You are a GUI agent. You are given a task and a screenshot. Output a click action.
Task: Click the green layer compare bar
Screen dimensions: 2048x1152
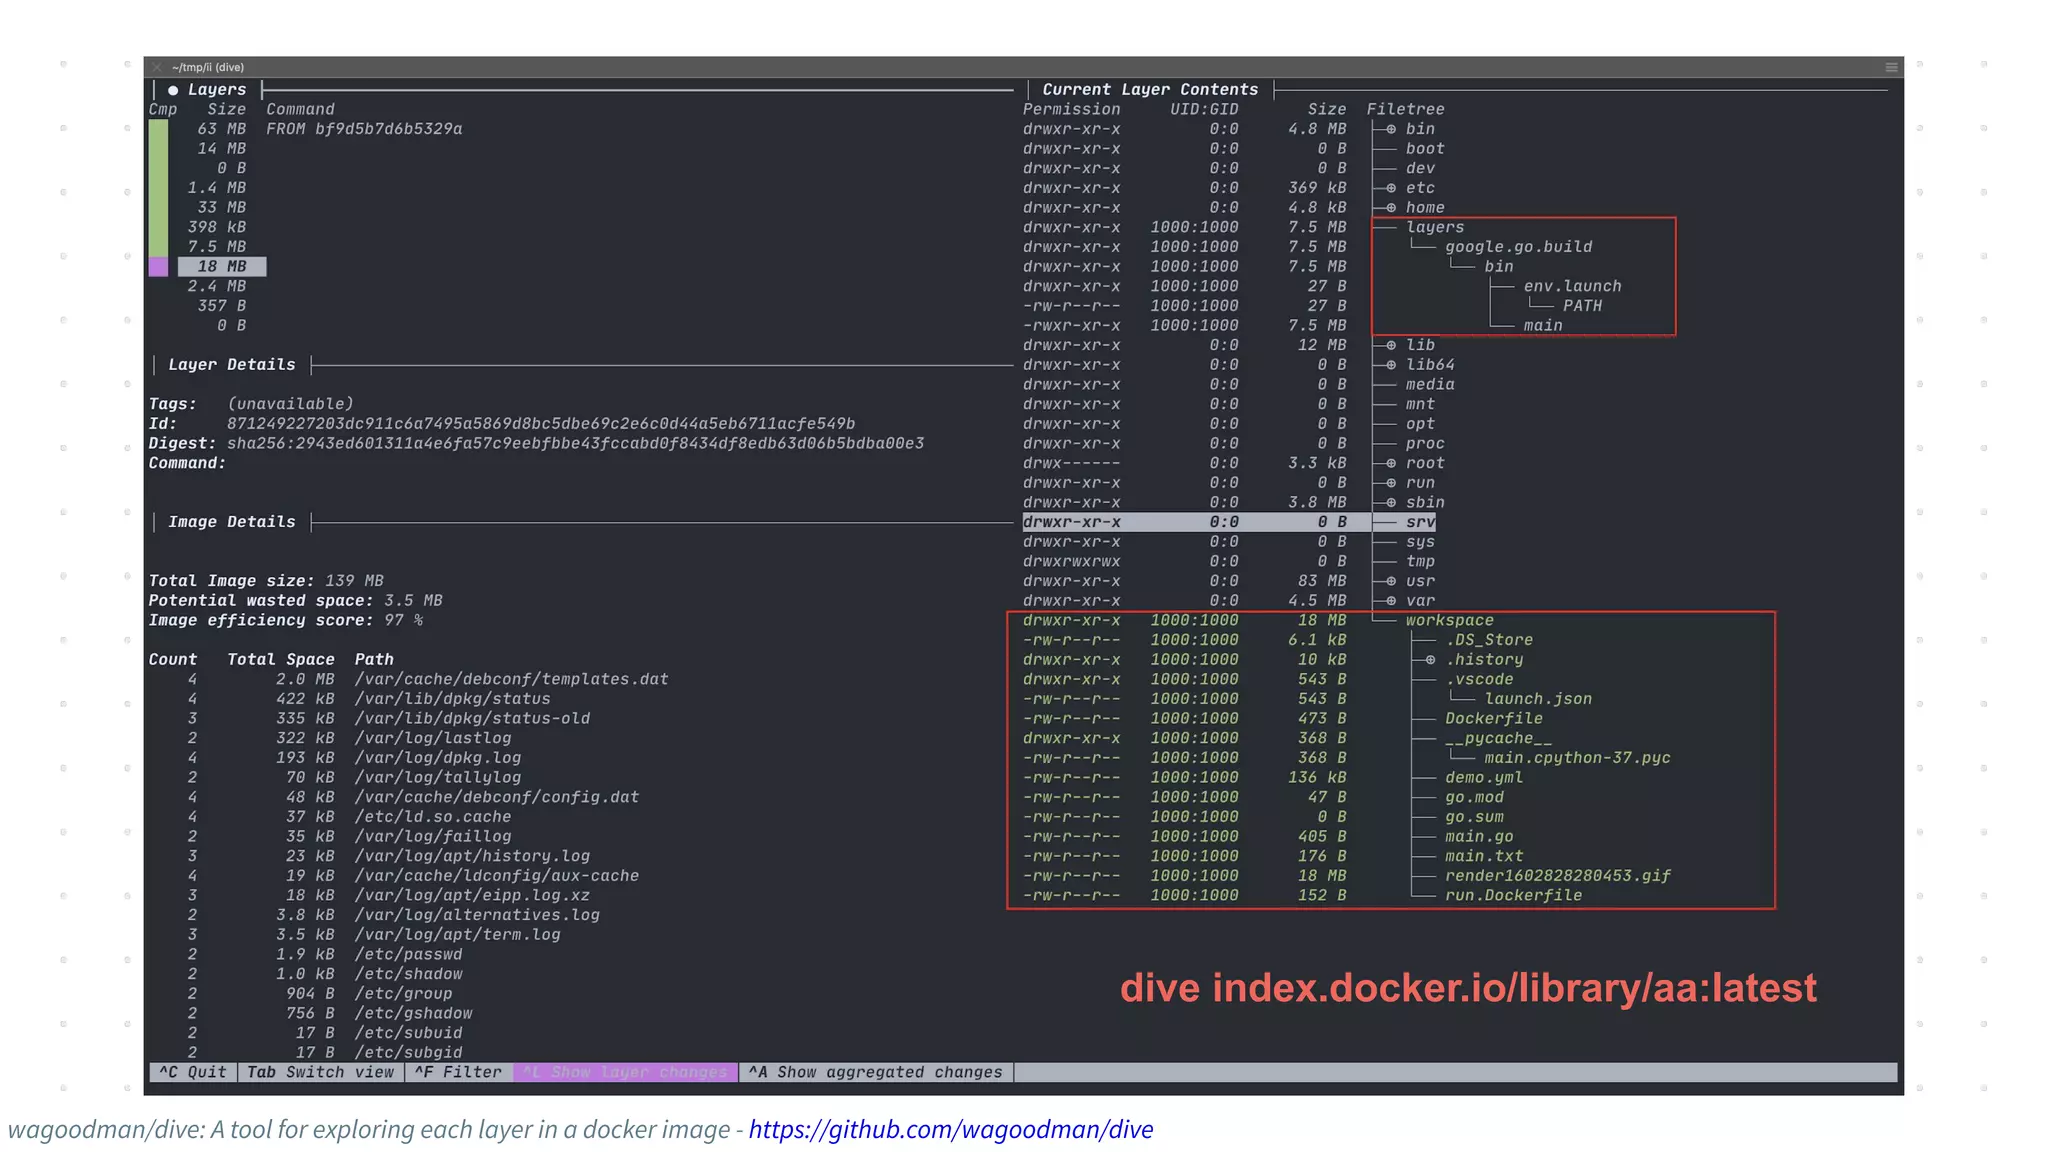click(x=158, y=188)
